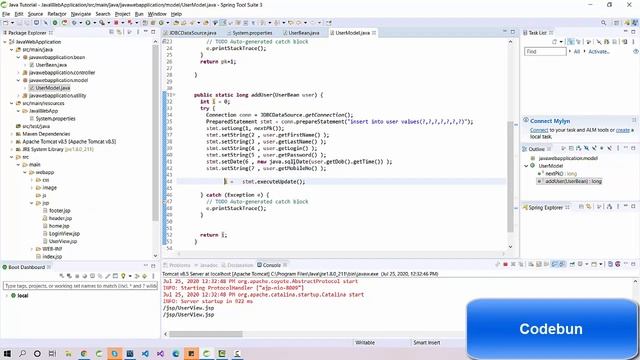Viewport: 640px width, 360px height.
Task: Click the Task List Find field
Action: point(545,52)
